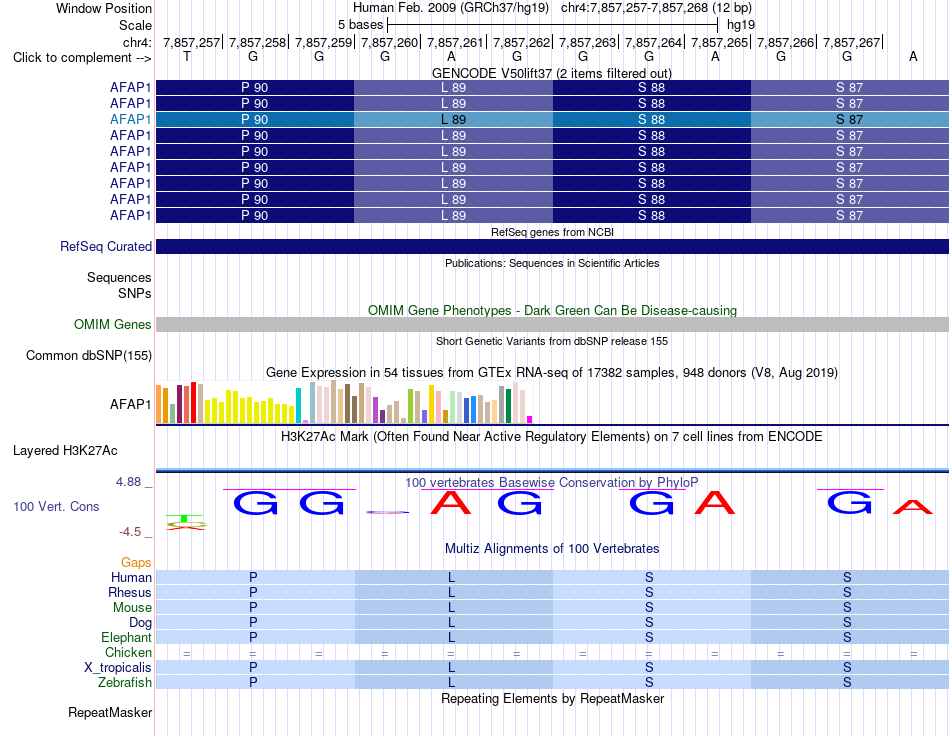Click the GTEx colored tissue expression bar chart
This screenshot has height=736, width=950.
(344, 402)
